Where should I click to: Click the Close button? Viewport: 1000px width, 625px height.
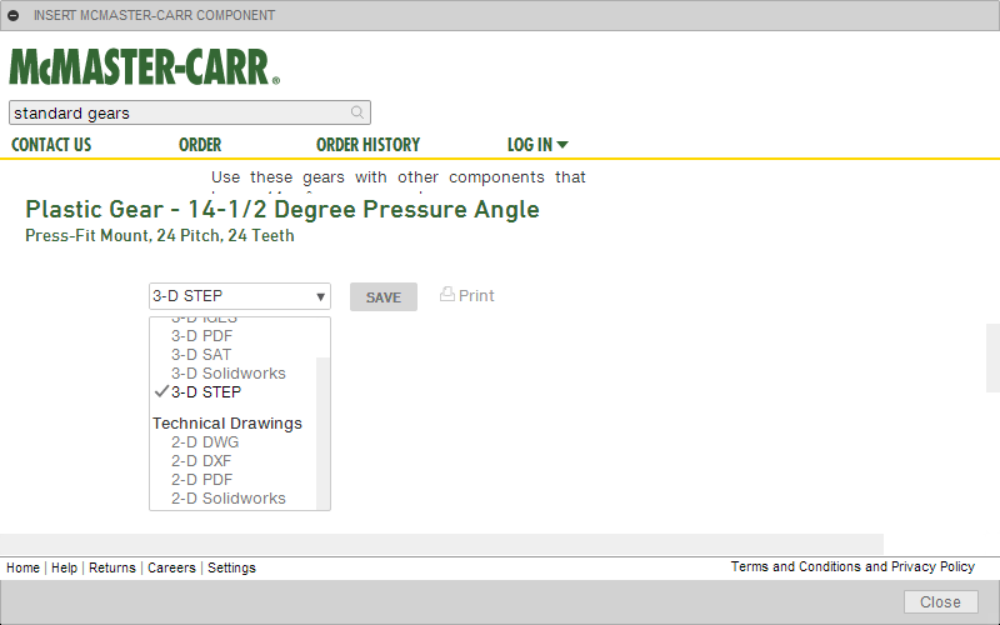point(941,602)
